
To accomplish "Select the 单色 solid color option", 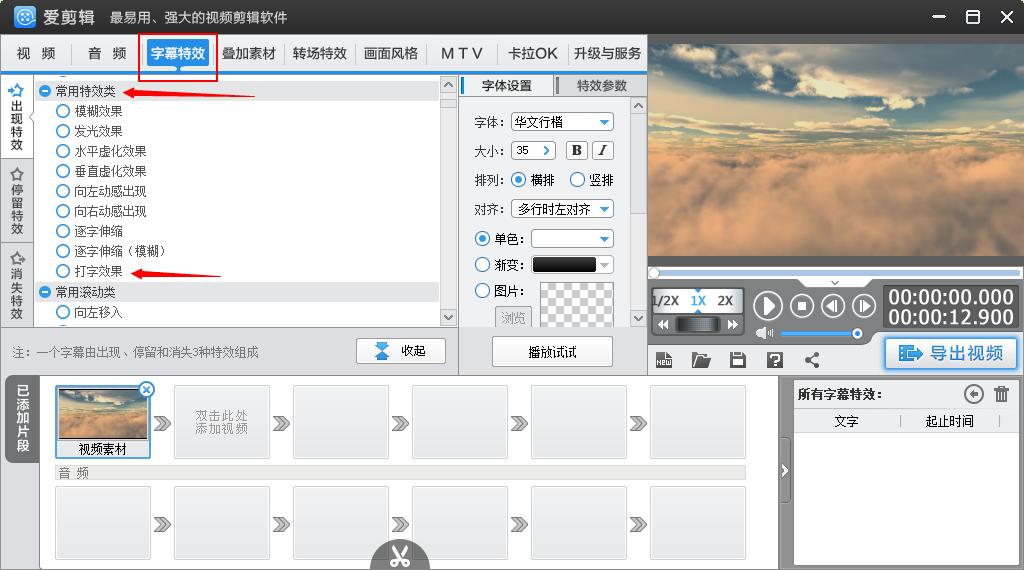I will [482, 239].
